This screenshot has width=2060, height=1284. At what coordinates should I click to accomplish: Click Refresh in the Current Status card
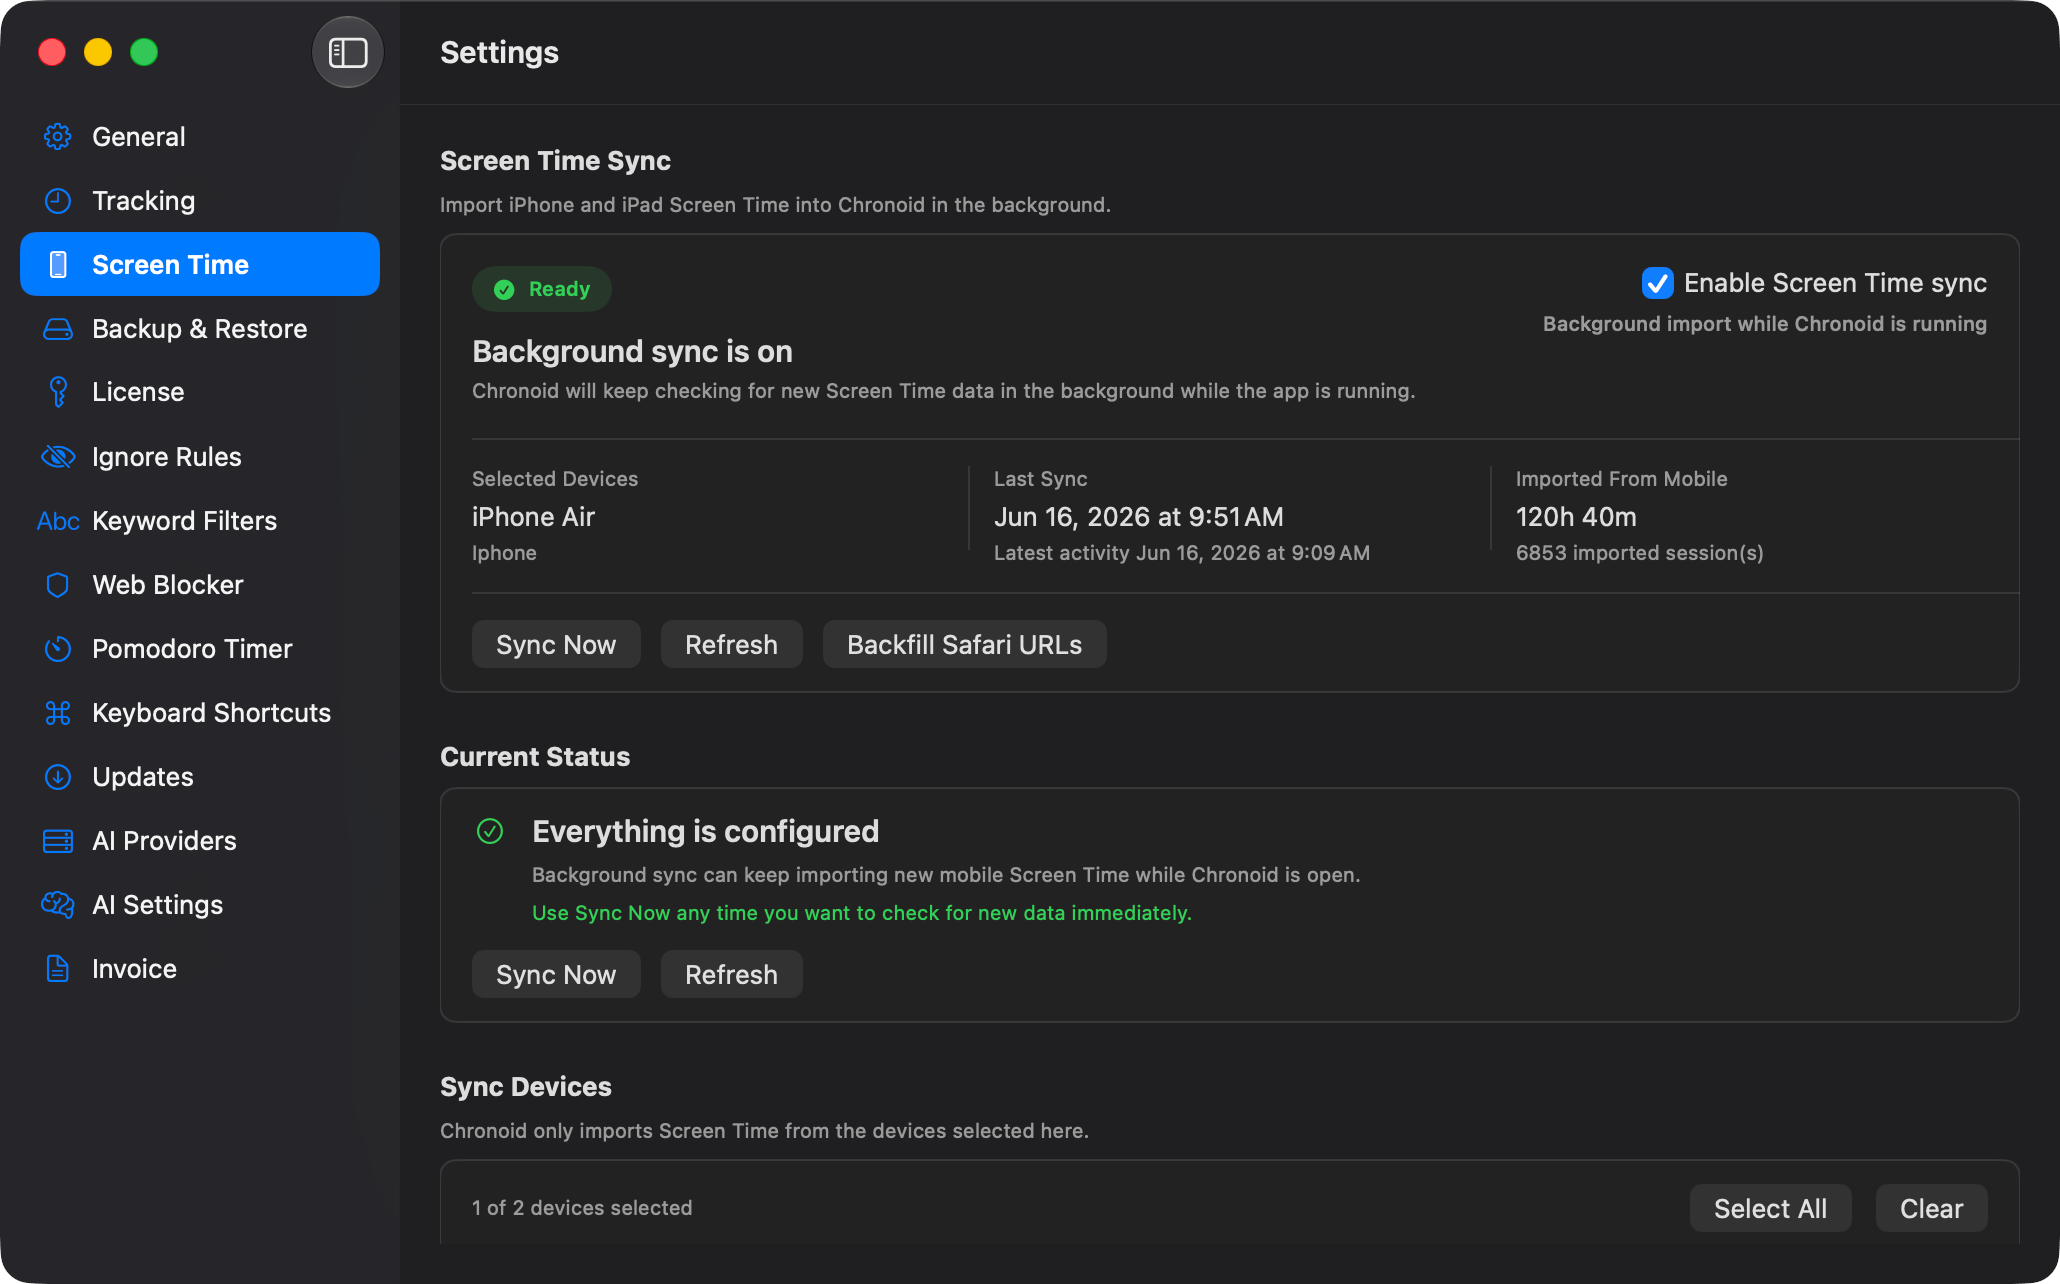click(x=731, y=974)
